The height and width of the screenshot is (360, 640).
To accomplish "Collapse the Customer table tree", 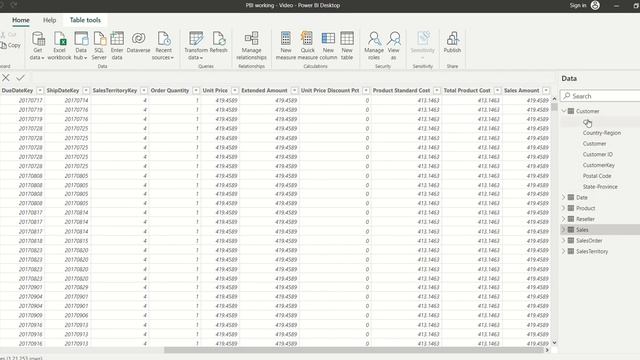I will tap(564, 111).
